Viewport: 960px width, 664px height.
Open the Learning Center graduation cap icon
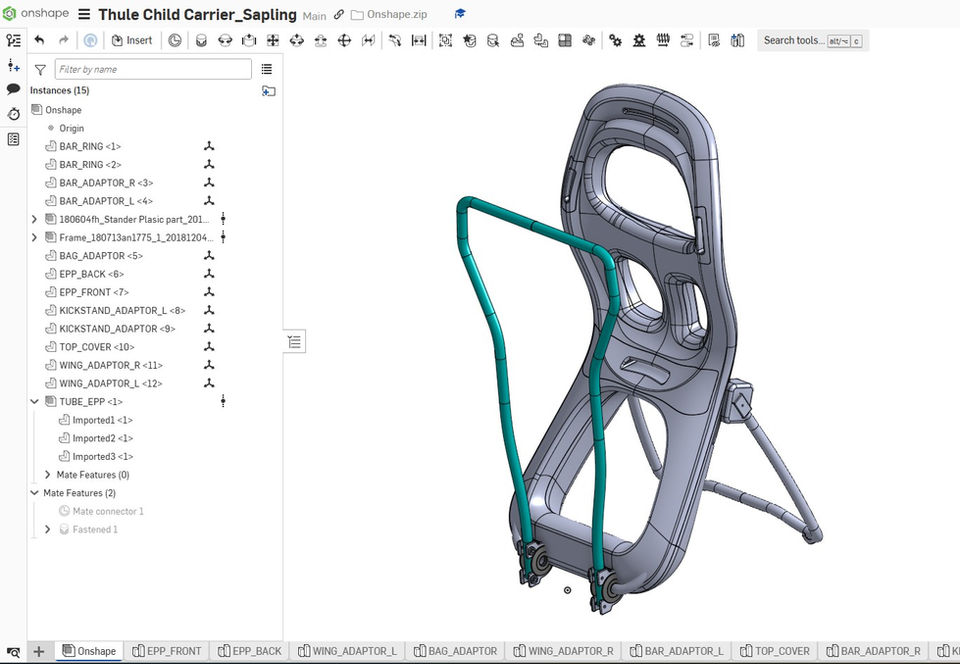click(x=460, y=15)
